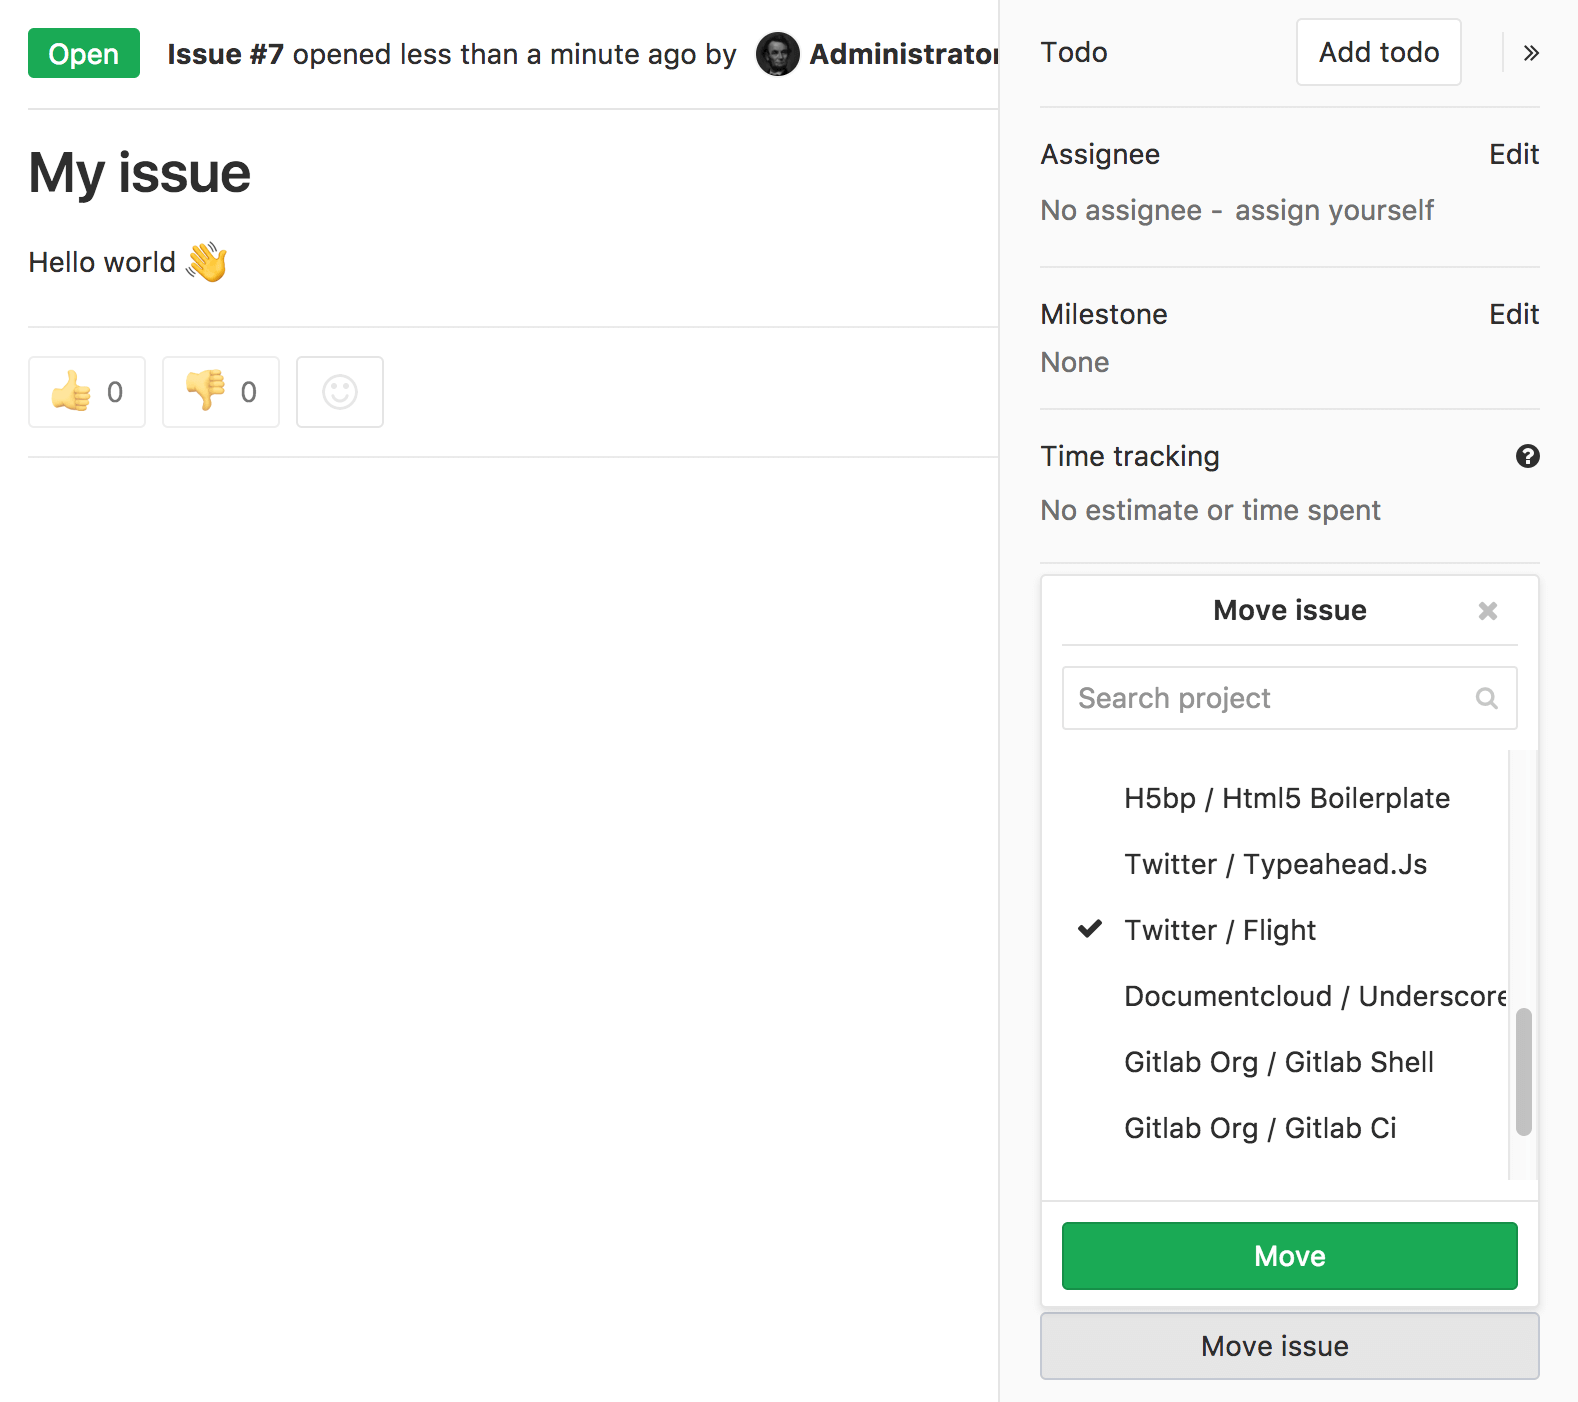Open the emoji reaction picker
The width and height of the screenshot is (1578, 1402).
(x=339, y=392)
